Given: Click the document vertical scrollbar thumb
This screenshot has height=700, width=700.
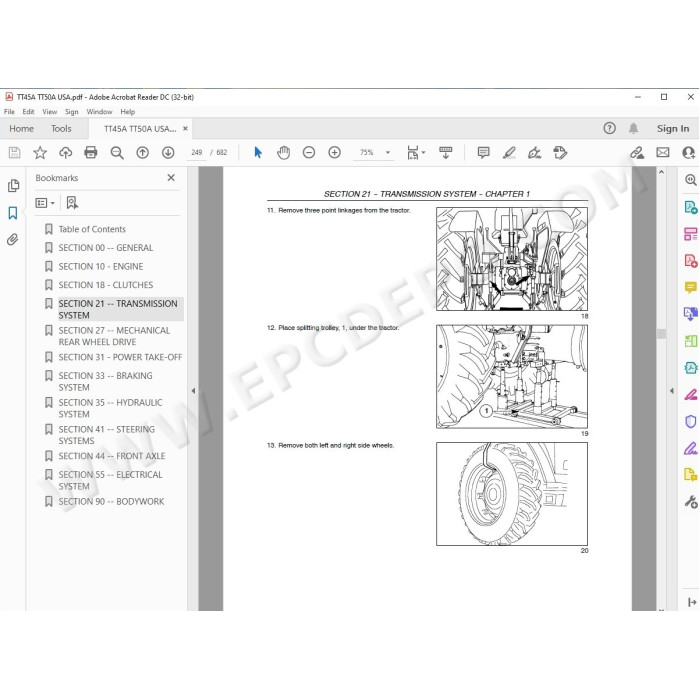Looking at the screenshot, I should click(662, 333).
